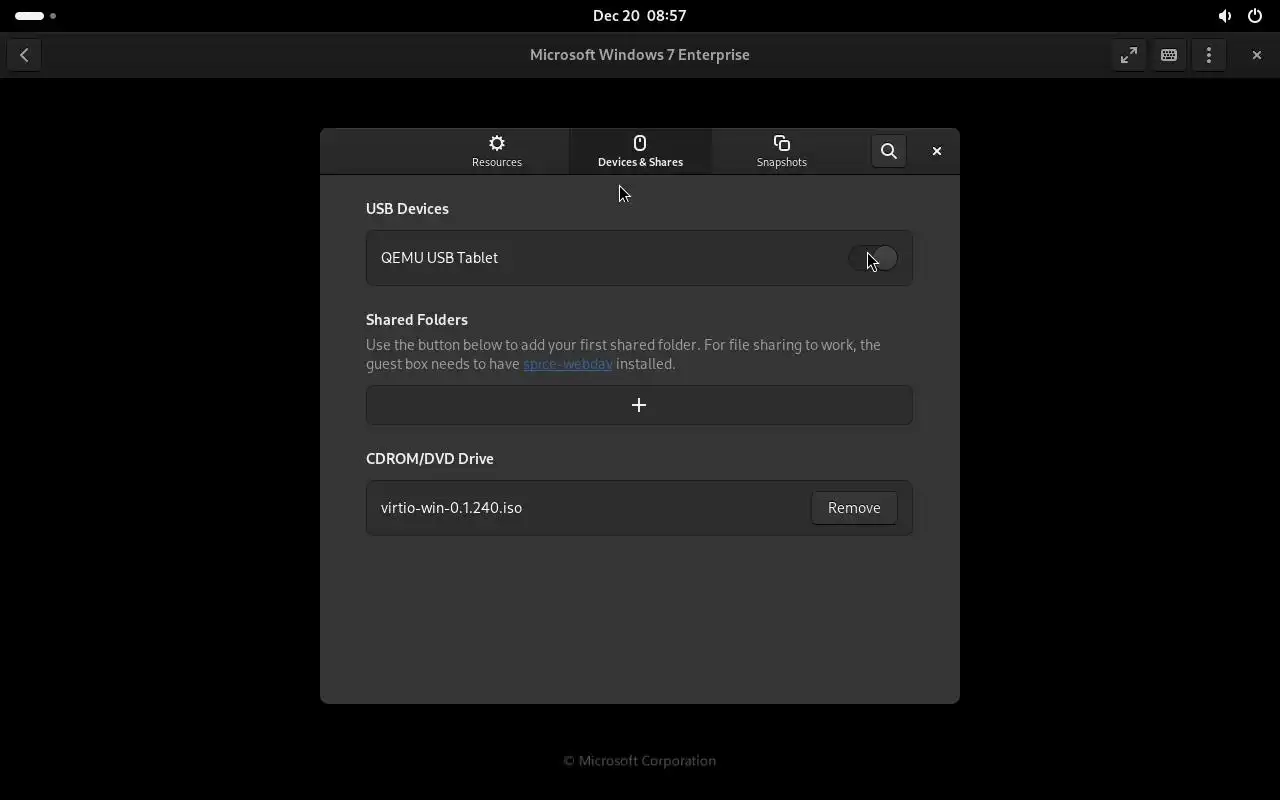This screenshot has width=1280, height=800.
Task: Open the clock showing Dec 20 08:57
Action: pyautogui.click(x=640, y=16)
